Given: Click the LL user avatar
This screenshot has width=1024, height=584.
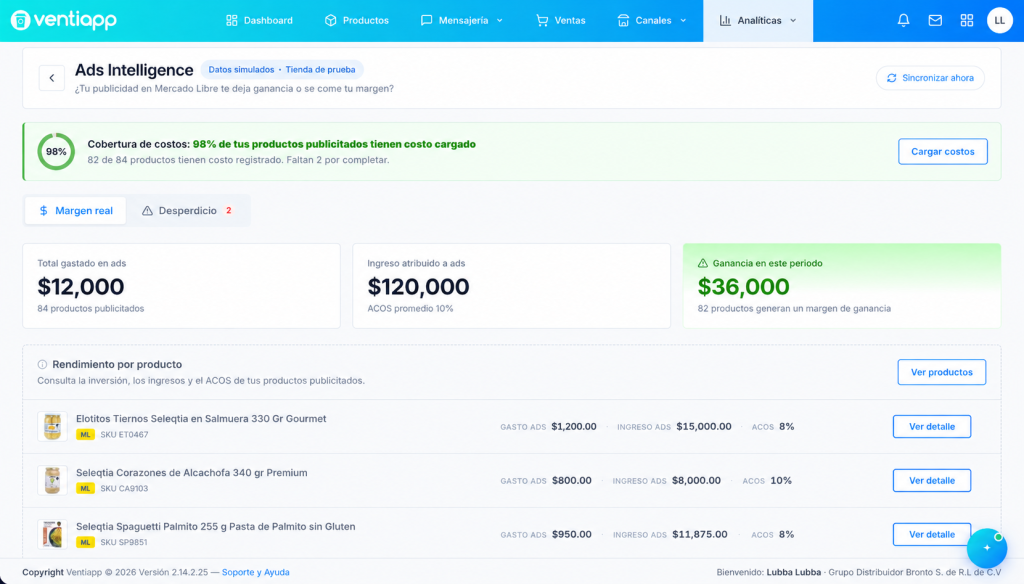Looking at the screenshot, I should 999,20.
